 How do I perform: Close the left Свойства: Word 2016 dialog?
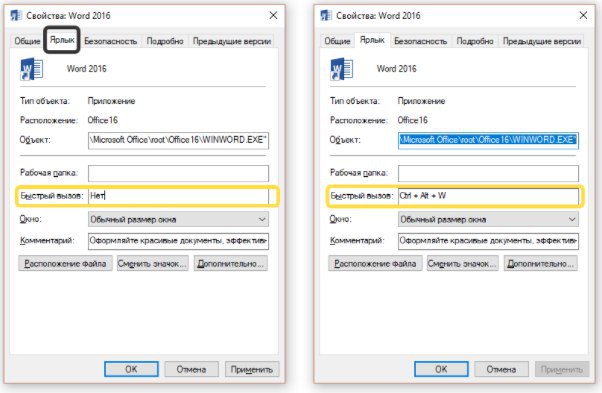273,15
